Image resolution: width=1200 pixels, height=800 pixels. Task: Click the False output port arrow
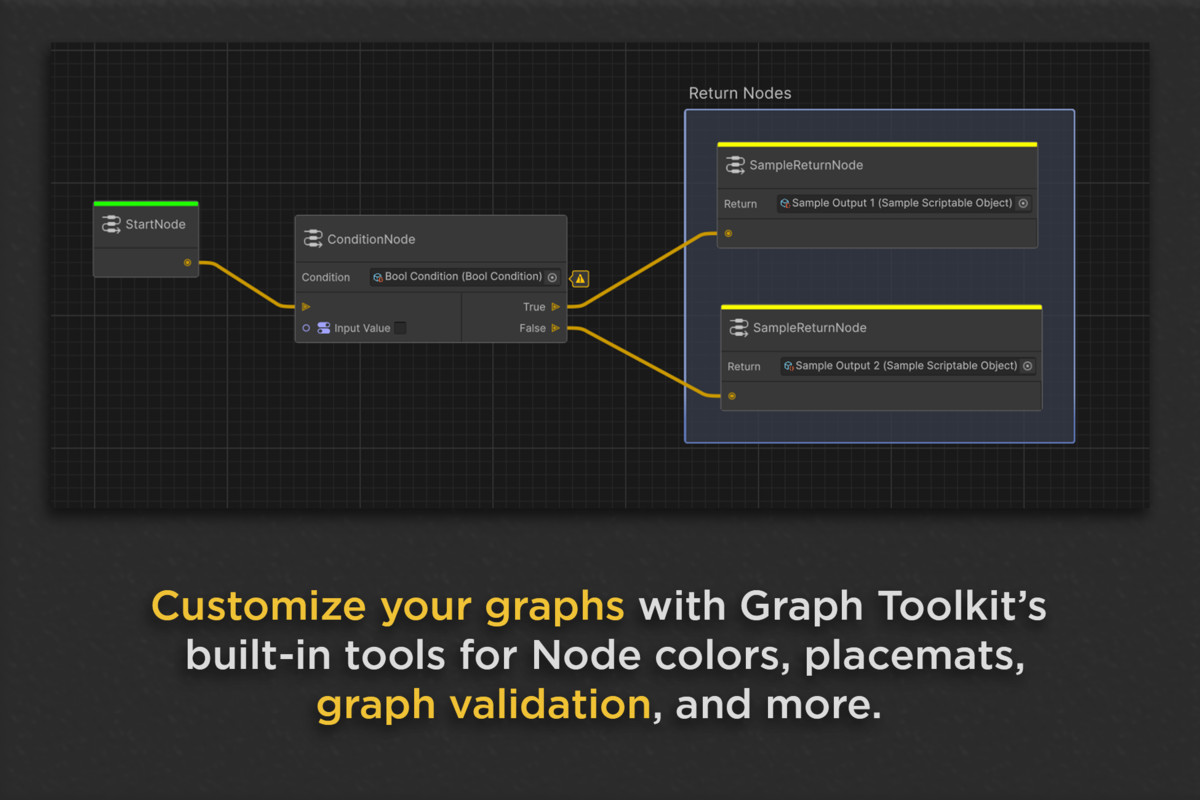point(556,328)
